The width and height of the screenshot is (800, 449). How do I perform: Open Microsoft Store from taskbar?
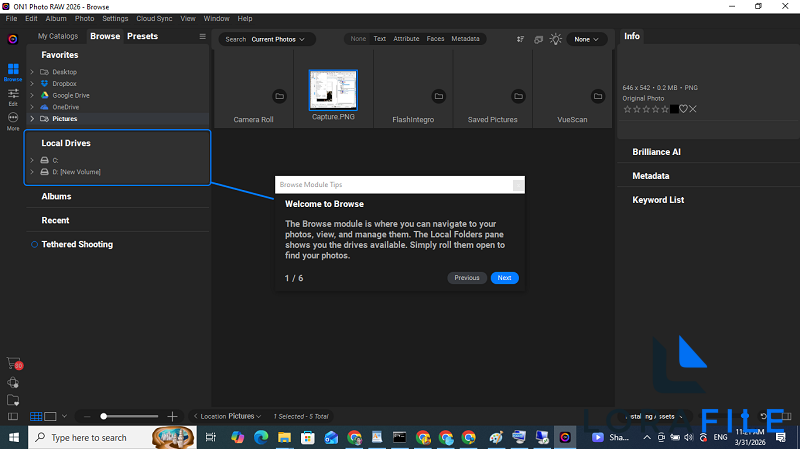point(308,437)
